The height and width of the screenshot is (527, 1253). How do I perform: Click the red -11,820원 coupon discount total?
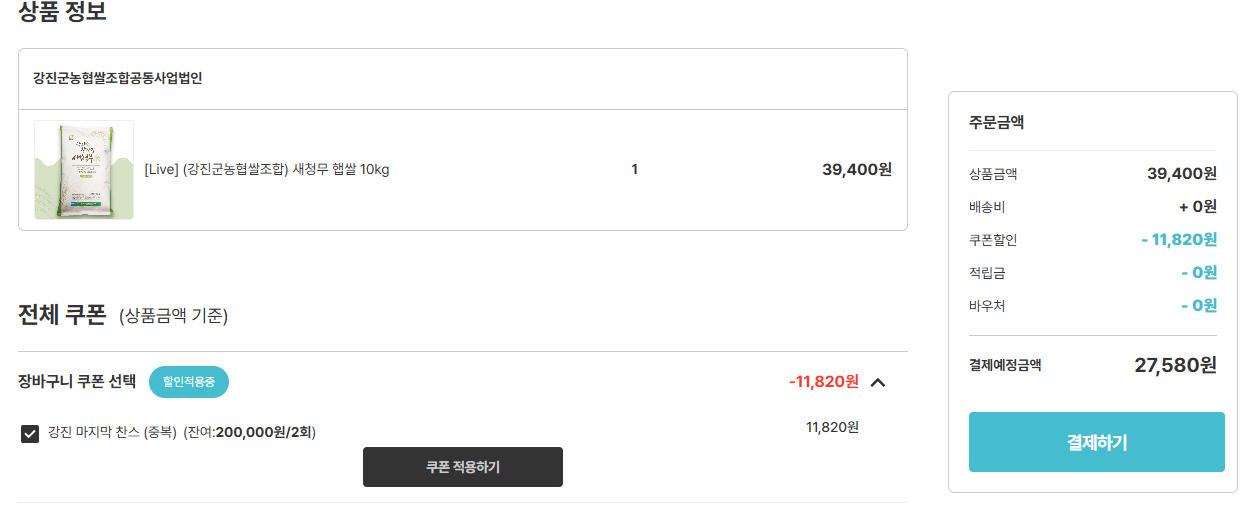(823, 381)
